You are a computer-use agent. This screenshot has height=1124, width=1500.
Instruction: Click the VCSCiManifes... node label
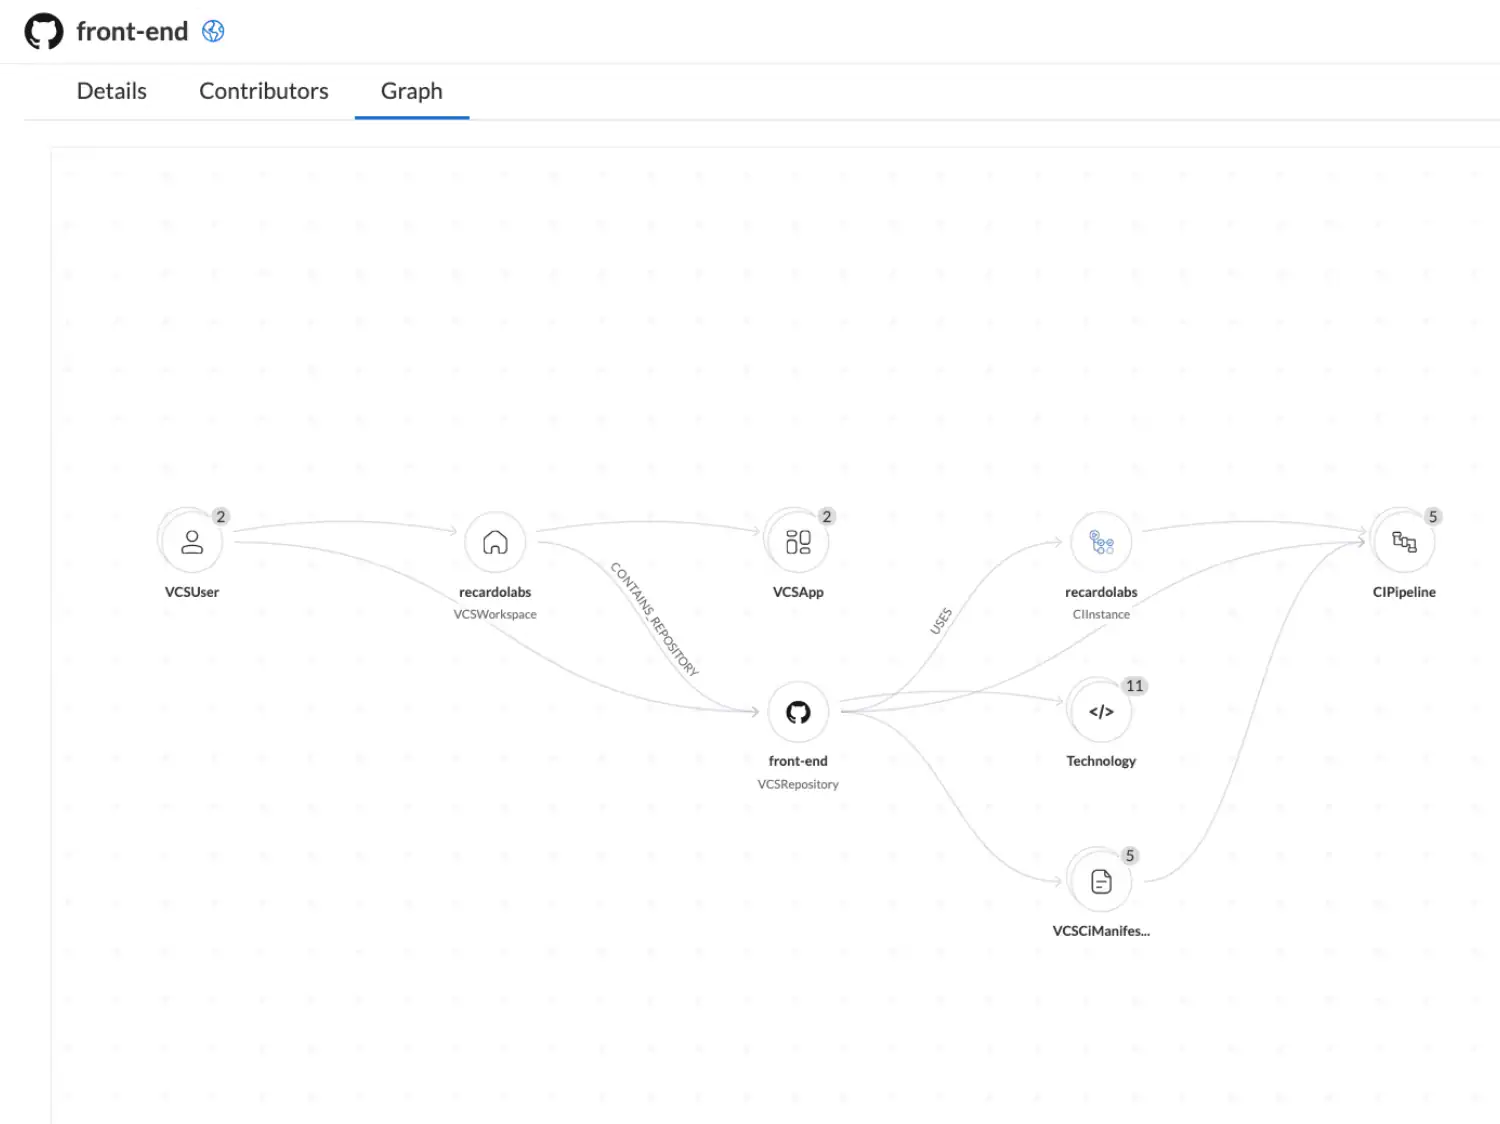coord(1101,931)
